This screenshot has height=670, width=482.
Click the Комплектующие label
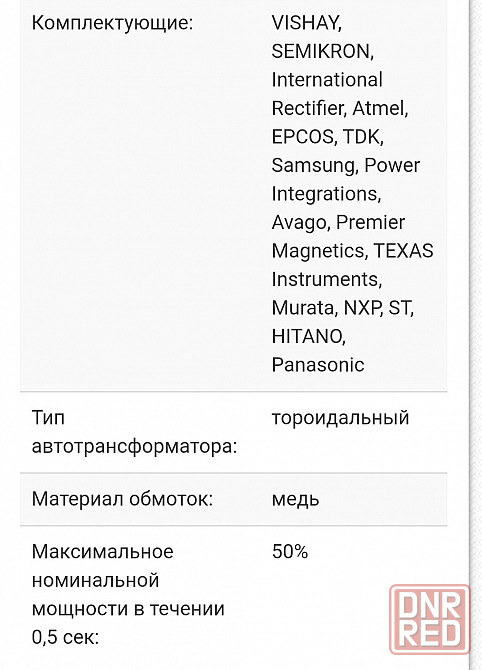(x=112, y=23)
